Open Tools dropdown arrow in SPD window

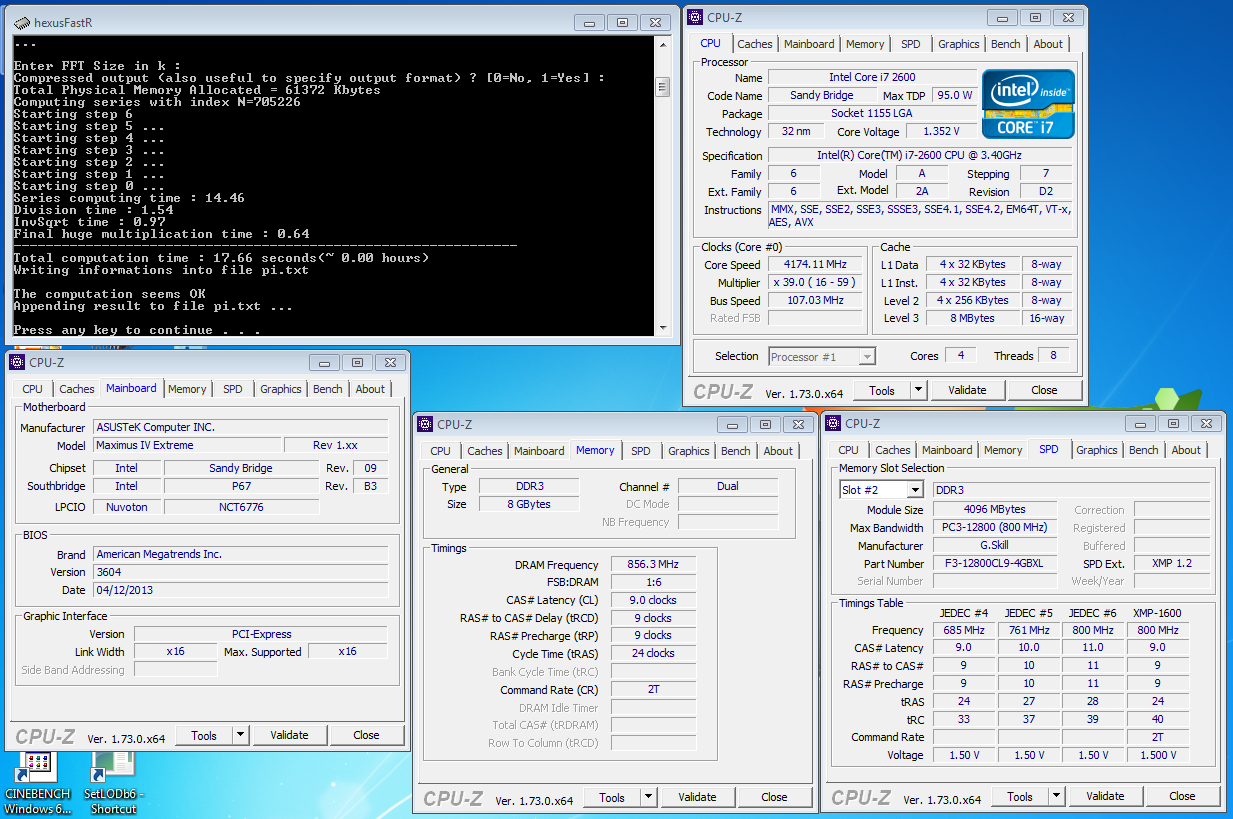[1057, 796]
